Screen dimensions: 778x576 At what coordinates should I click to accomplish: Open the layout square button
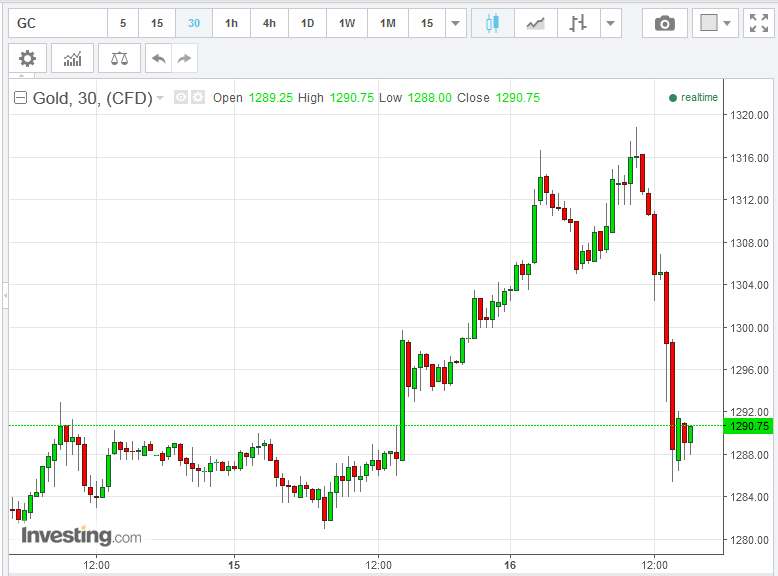709,23
